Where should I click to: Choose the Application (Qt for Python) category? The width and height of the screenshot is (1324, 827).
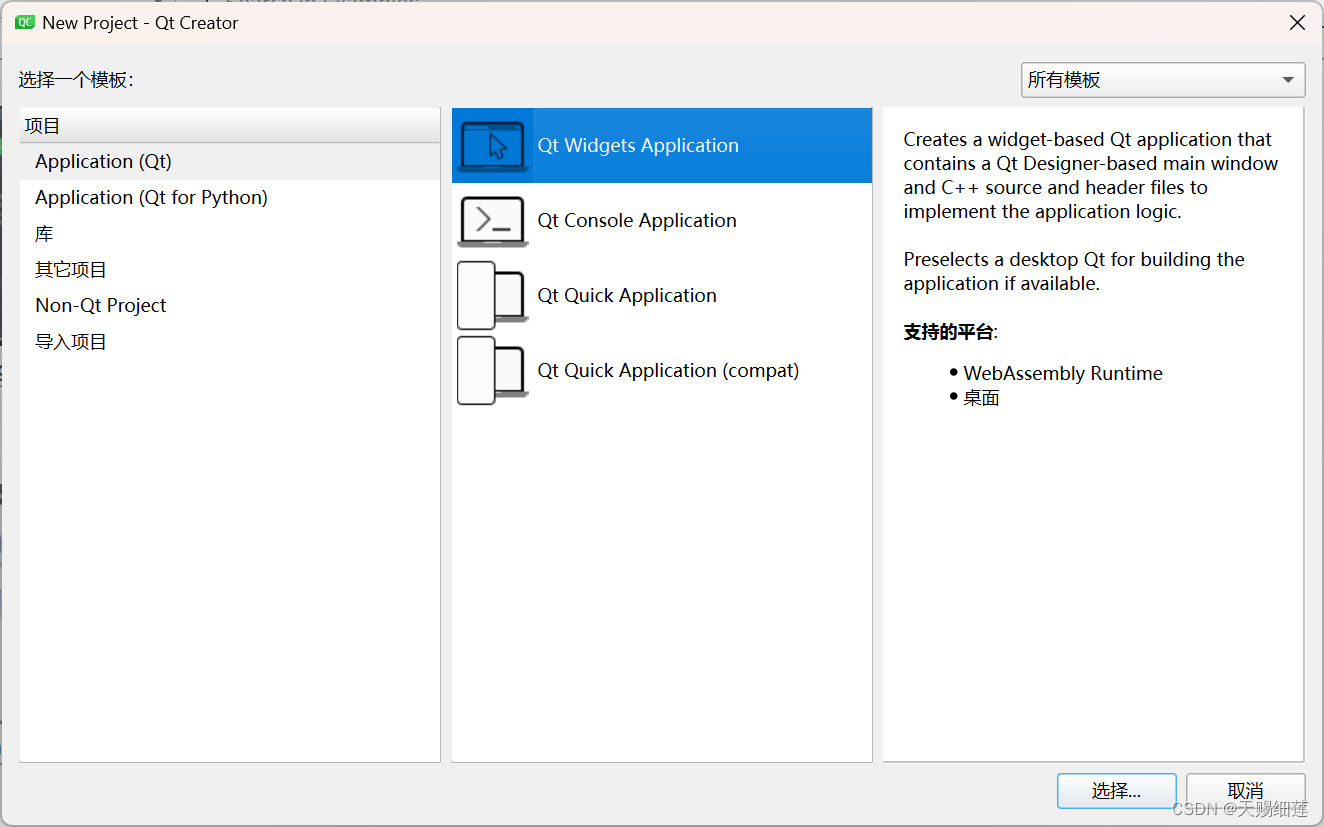pos(230,198)
